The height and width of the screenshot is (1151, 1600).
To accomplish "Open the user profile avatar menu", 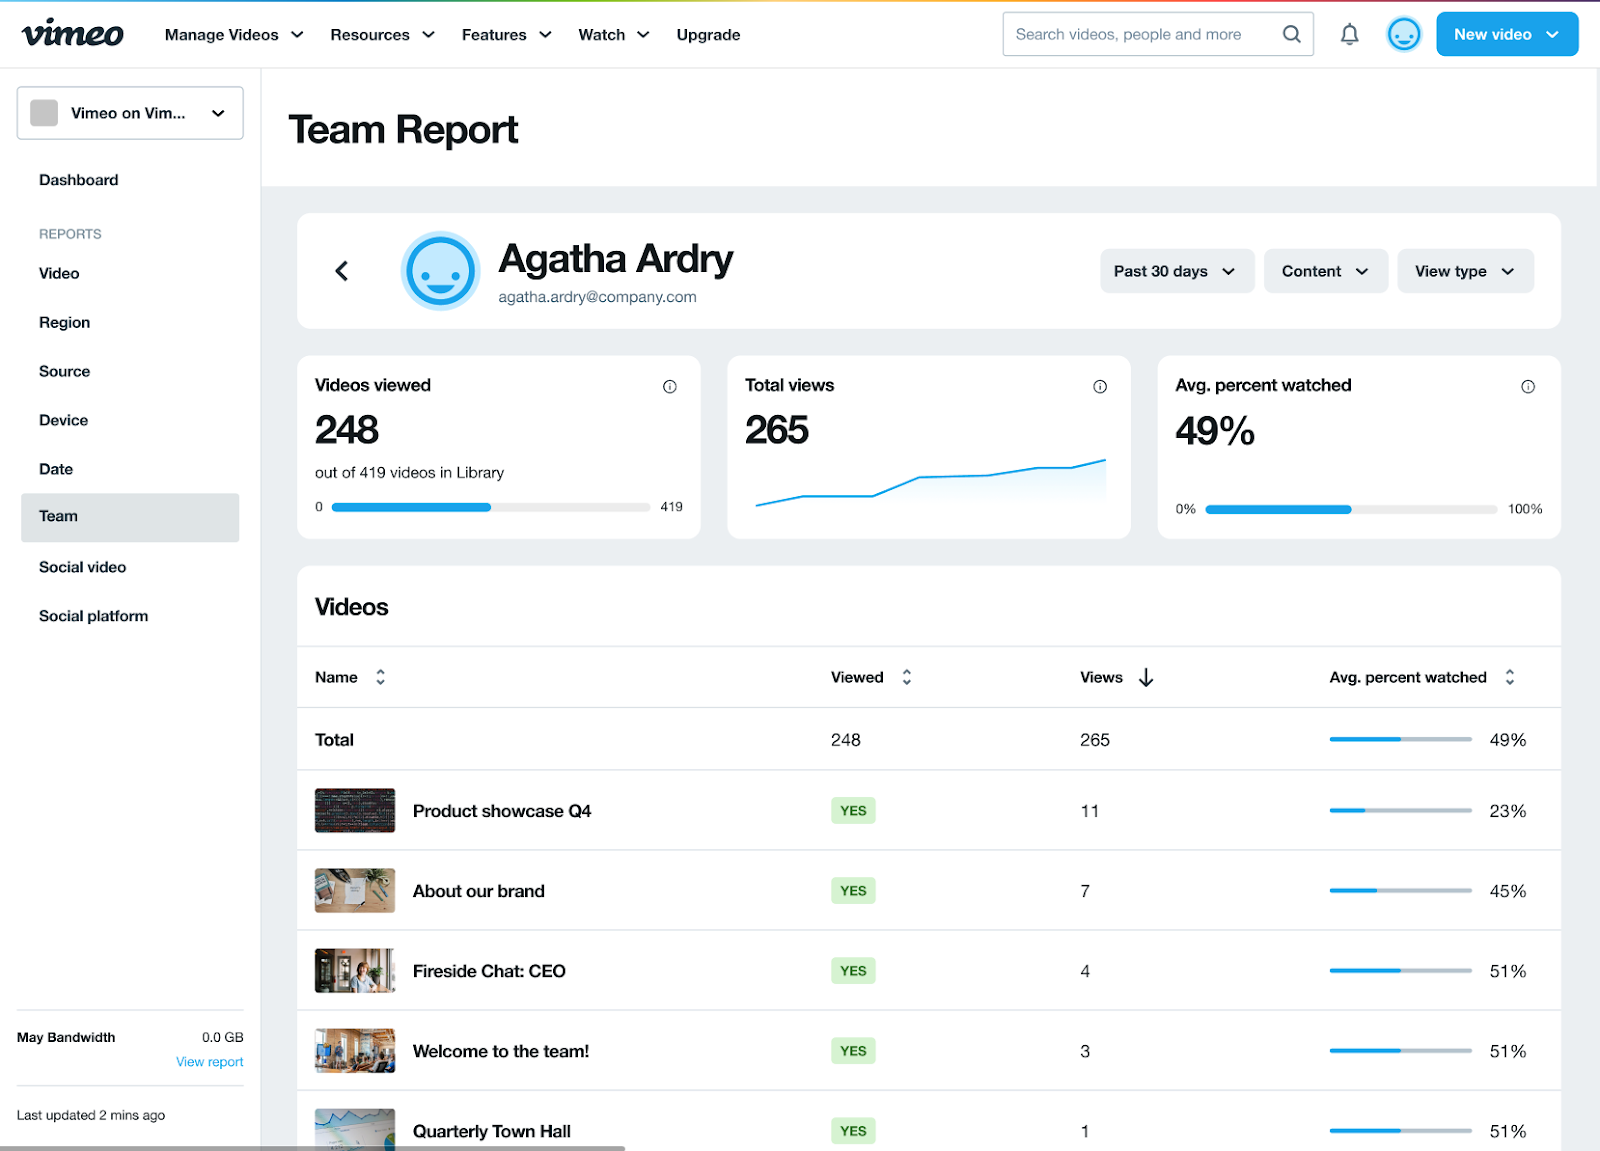I will point(1403,35).
